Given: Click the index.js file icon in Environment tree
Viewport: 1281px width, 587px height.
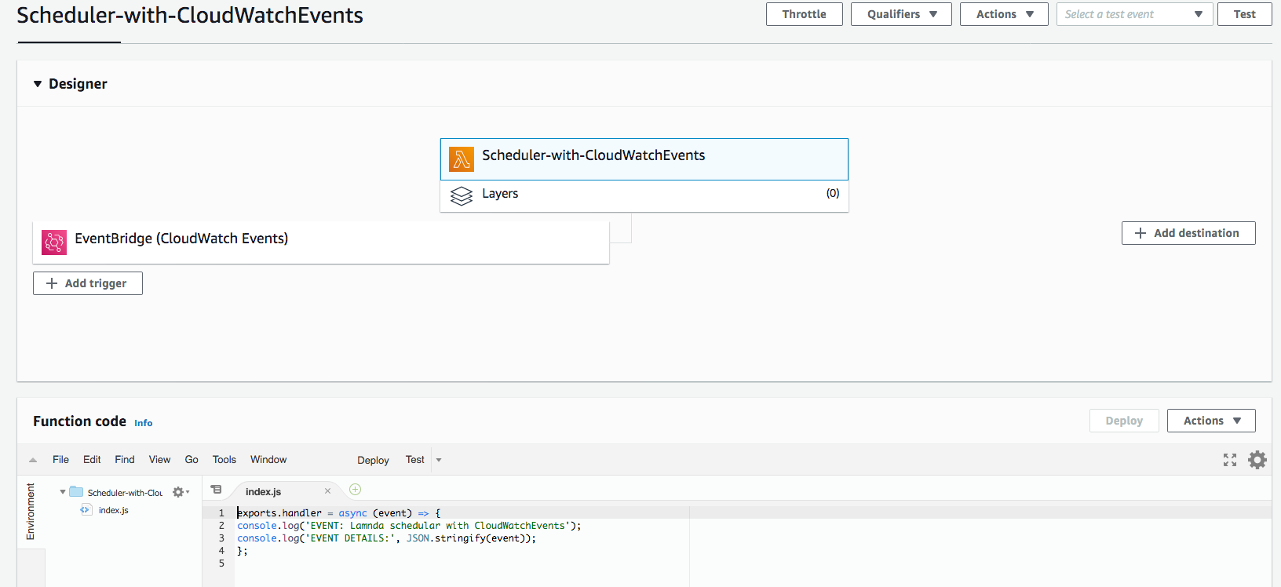Looking at the screenshot, I should 87,510.
